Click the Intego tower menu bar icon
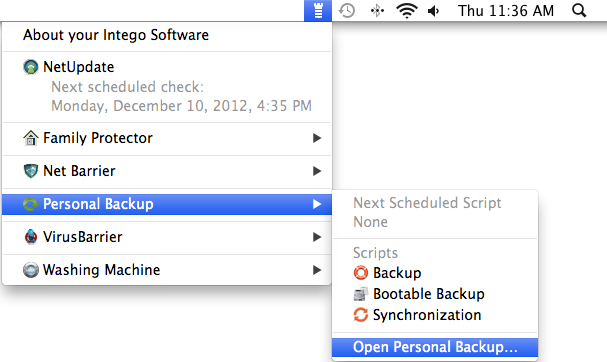 coord(318,10)
